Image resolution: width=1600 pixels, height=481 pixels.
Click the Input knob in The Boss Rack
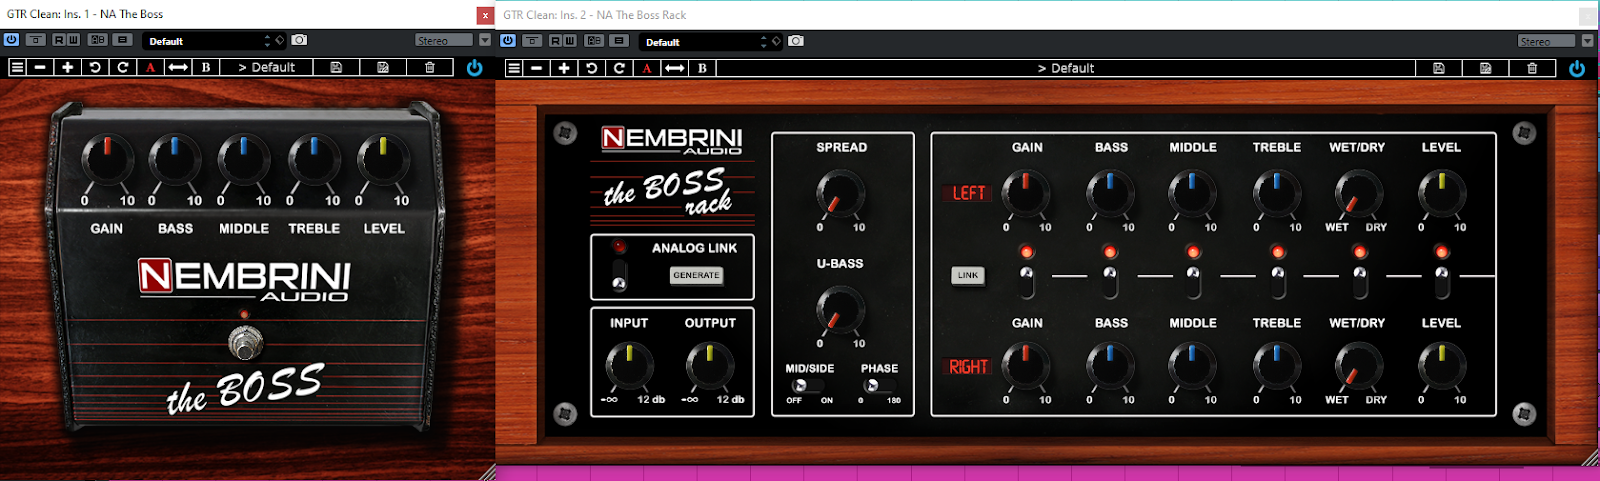(x=629, y=366)
